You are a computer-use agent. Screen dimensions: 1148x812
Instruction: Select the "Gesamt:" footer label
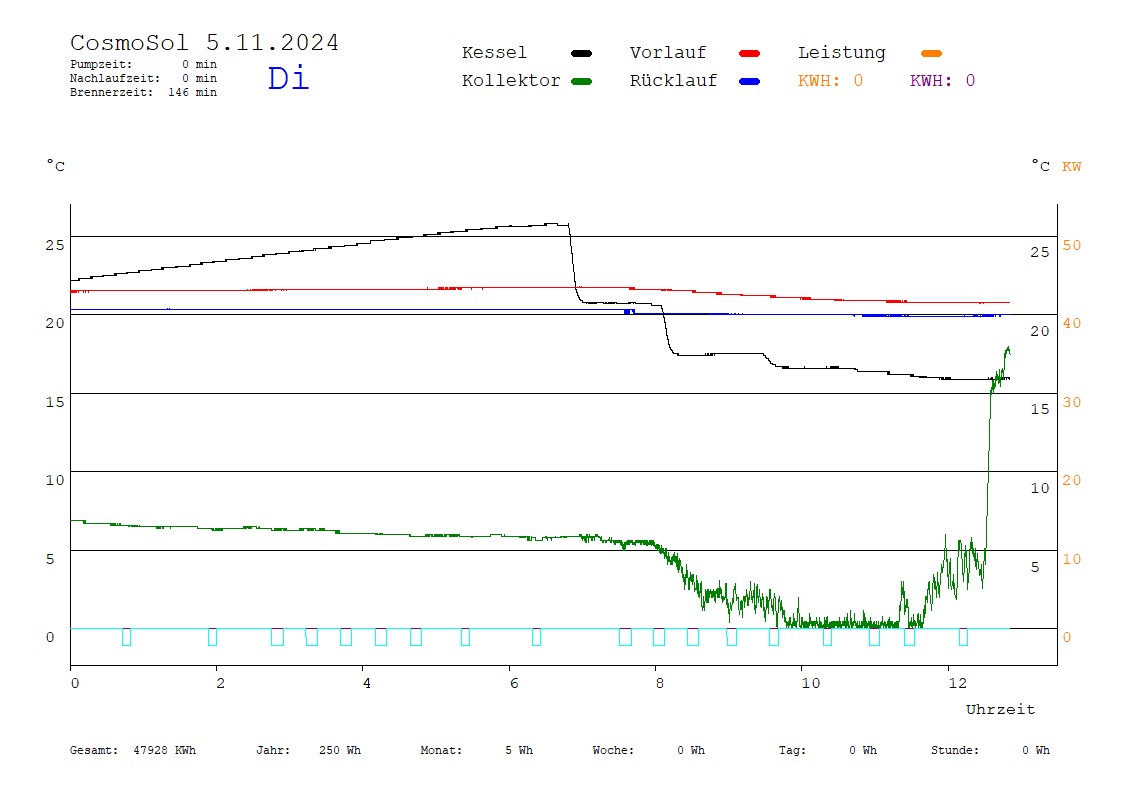[94, 750]
